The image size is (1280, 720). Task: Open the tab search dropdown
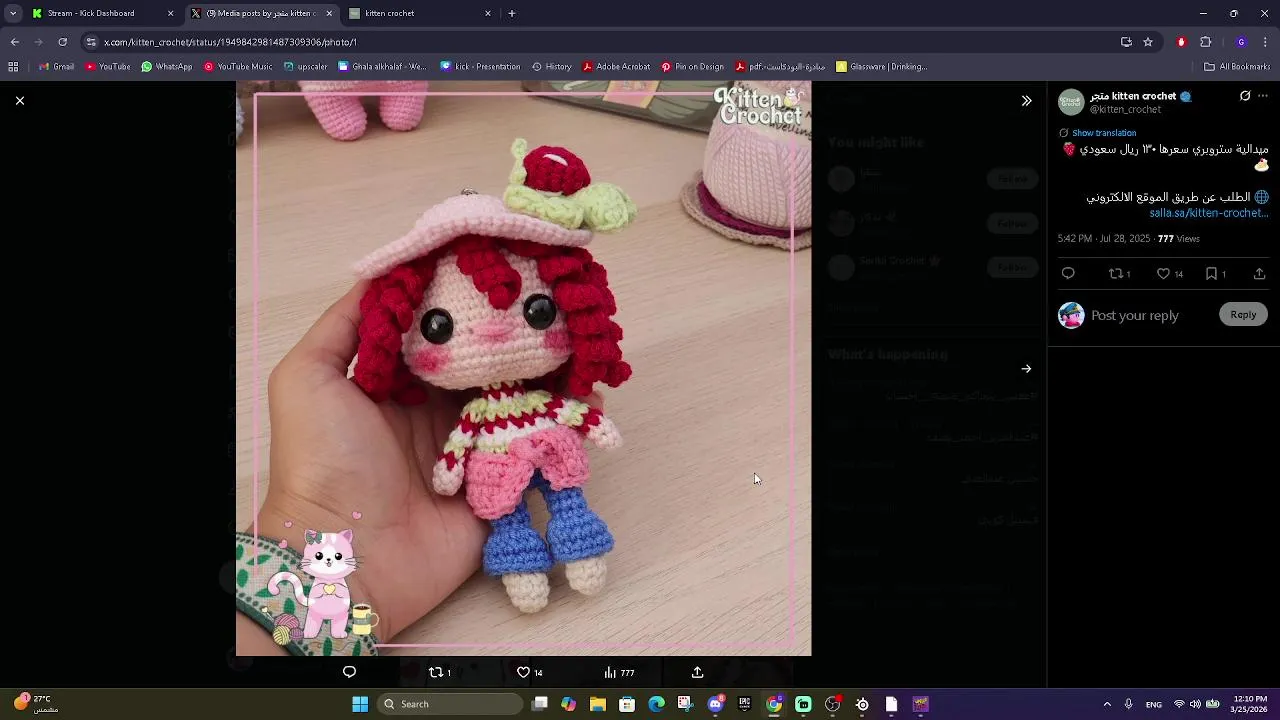point(12,13)
